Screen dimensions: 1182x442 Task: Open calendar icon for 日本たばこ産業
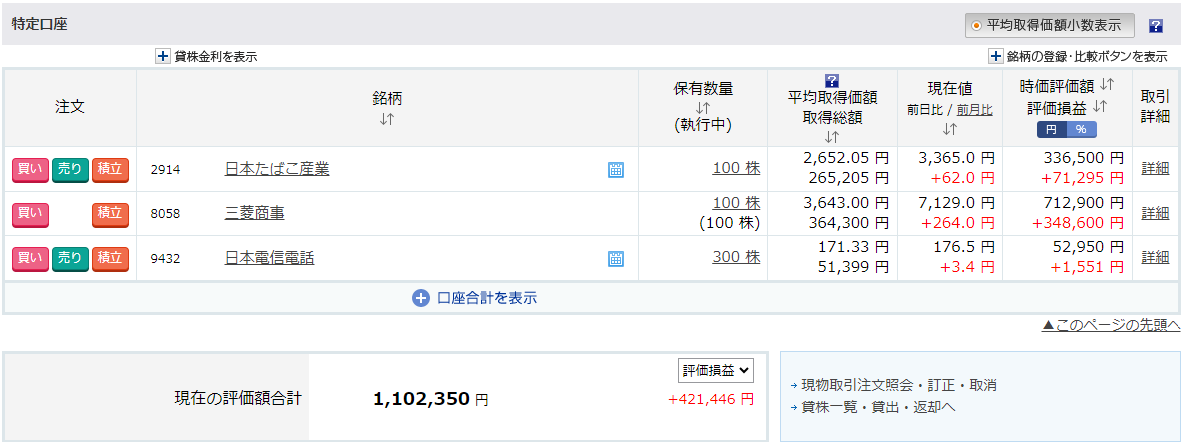[x=615, y=170]
